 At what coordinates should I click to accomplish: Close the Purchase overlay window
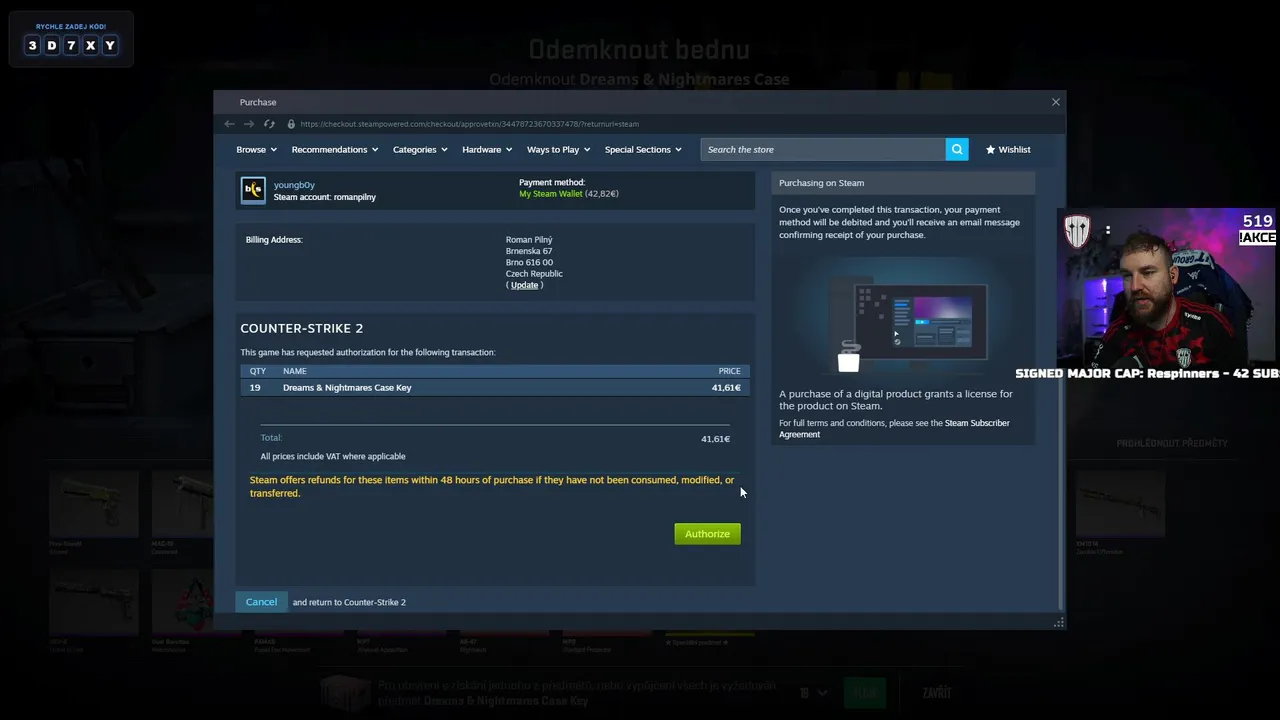[x=1055, y=102]
